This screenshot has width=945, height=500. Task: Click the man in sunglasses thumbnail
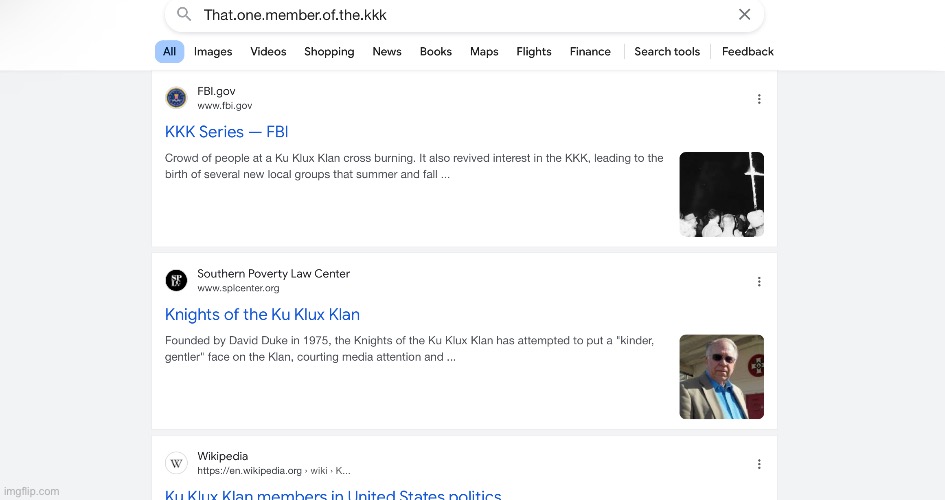pos(721,377)
